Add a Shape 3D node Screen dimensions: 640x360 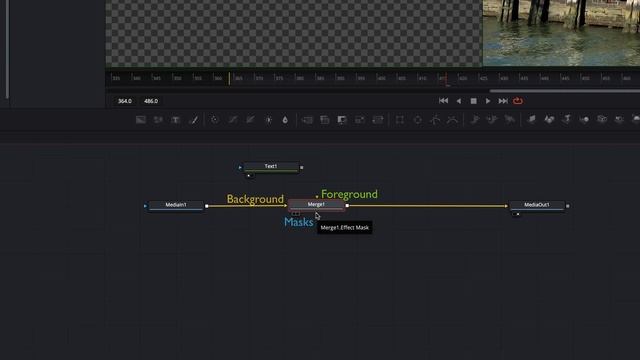[x=549, y=119]
